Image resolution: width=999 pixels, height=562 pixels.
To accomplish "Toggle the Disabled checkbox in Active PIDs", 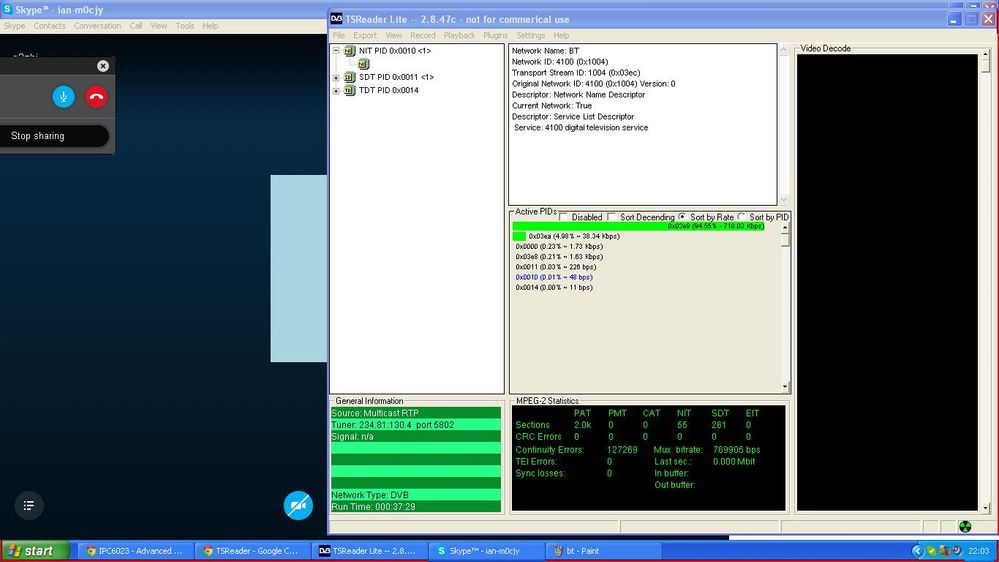I will pyautogui.click(x=563, y=217).
